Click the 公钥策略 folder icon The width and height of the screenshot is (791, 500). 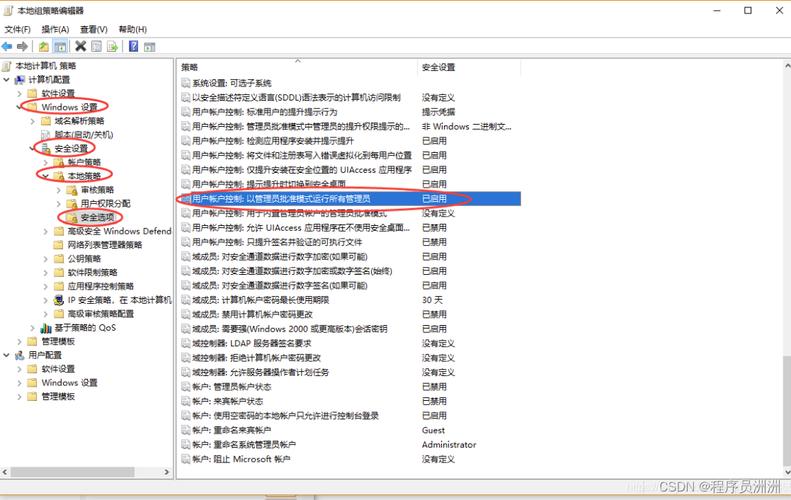59,259
